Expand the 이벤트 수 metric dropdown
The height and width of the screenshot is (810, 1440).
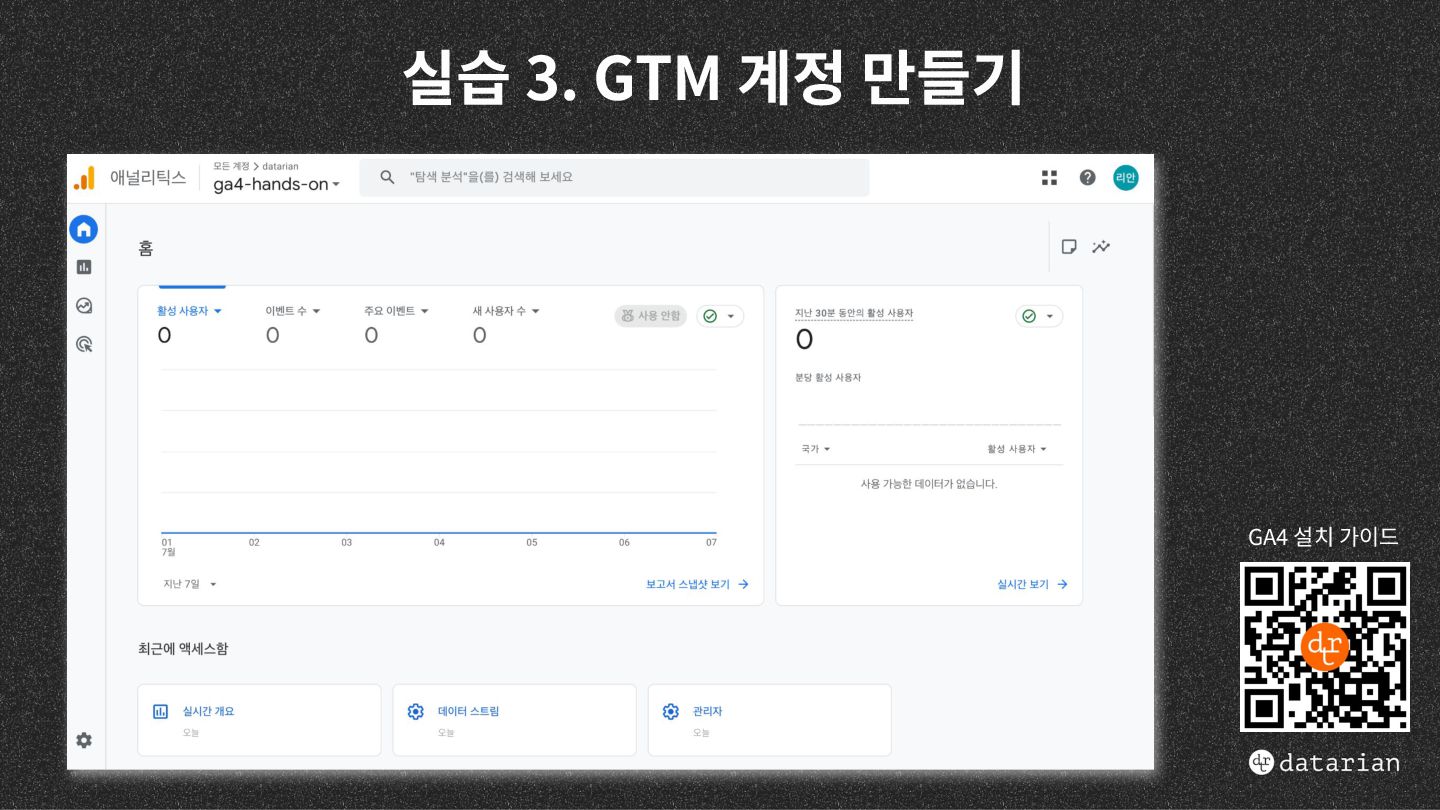point(293,311)
